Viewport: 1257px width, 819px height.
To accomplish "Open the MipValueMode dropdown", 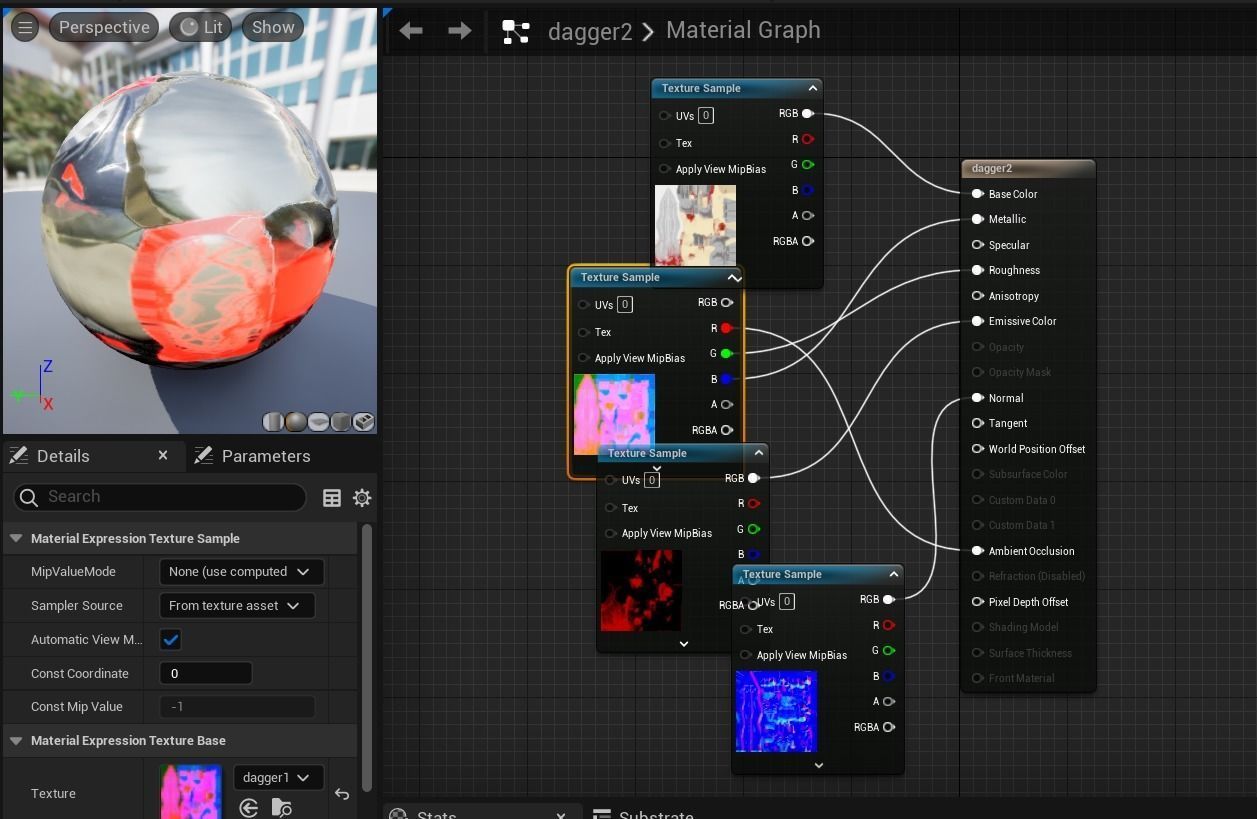I will (241, 572).
